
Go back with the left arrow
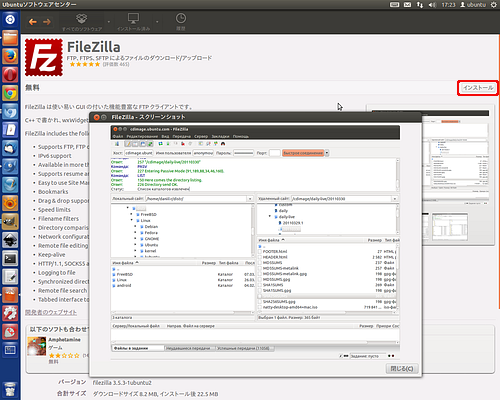(x=33, y=22)
